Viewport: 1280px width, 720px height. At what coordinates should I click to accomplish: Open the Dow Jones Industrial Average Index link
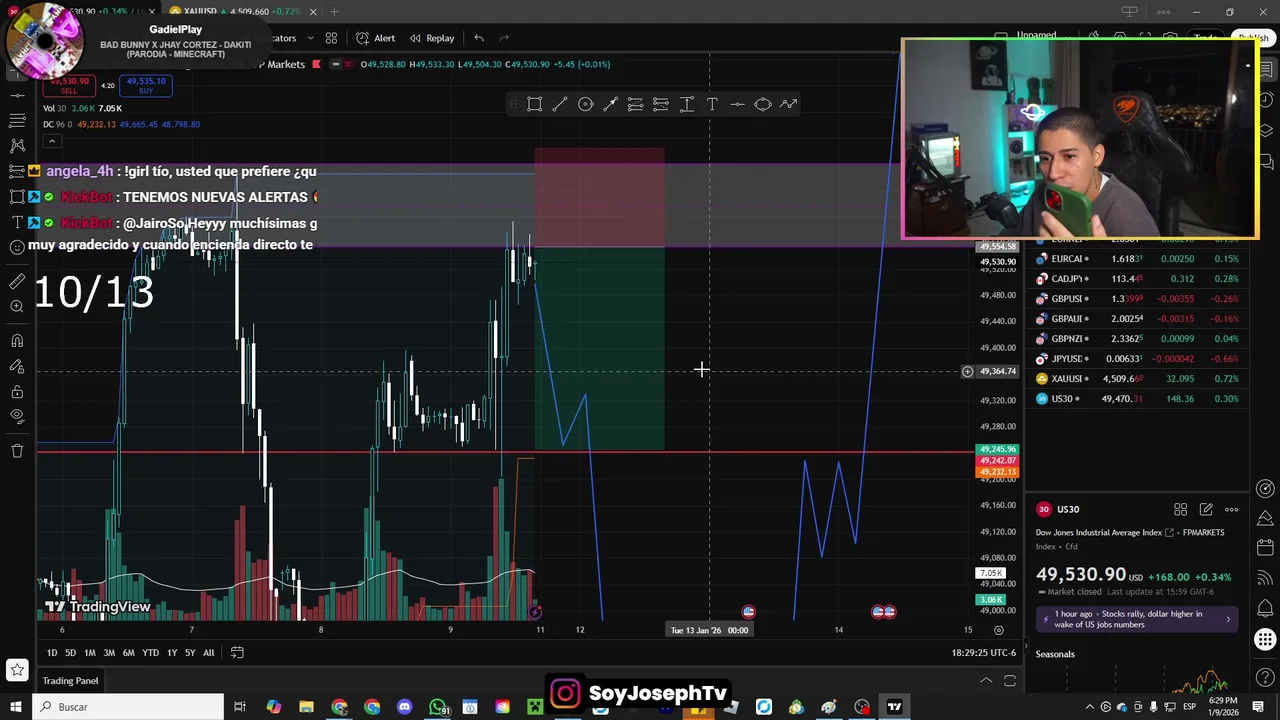pyautogui.click(x=1104, y=533)
